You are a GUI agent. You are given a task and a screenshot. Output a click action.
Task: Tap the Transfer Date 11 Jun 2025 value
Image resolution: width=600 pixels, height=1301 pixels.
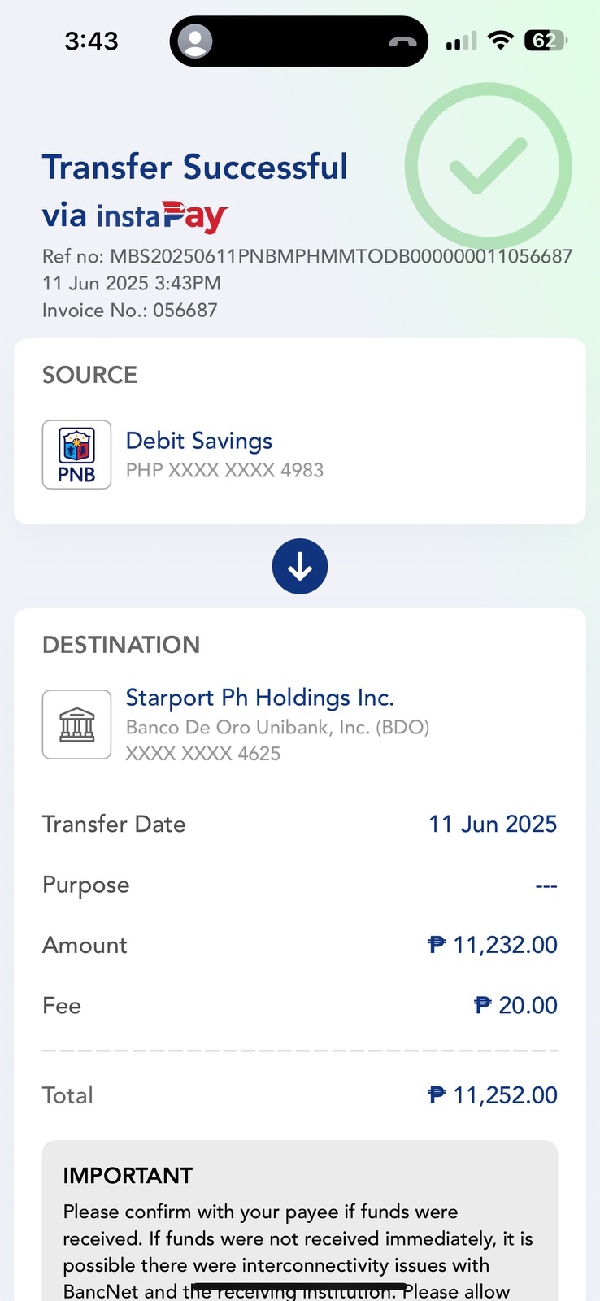click(492, 824)
